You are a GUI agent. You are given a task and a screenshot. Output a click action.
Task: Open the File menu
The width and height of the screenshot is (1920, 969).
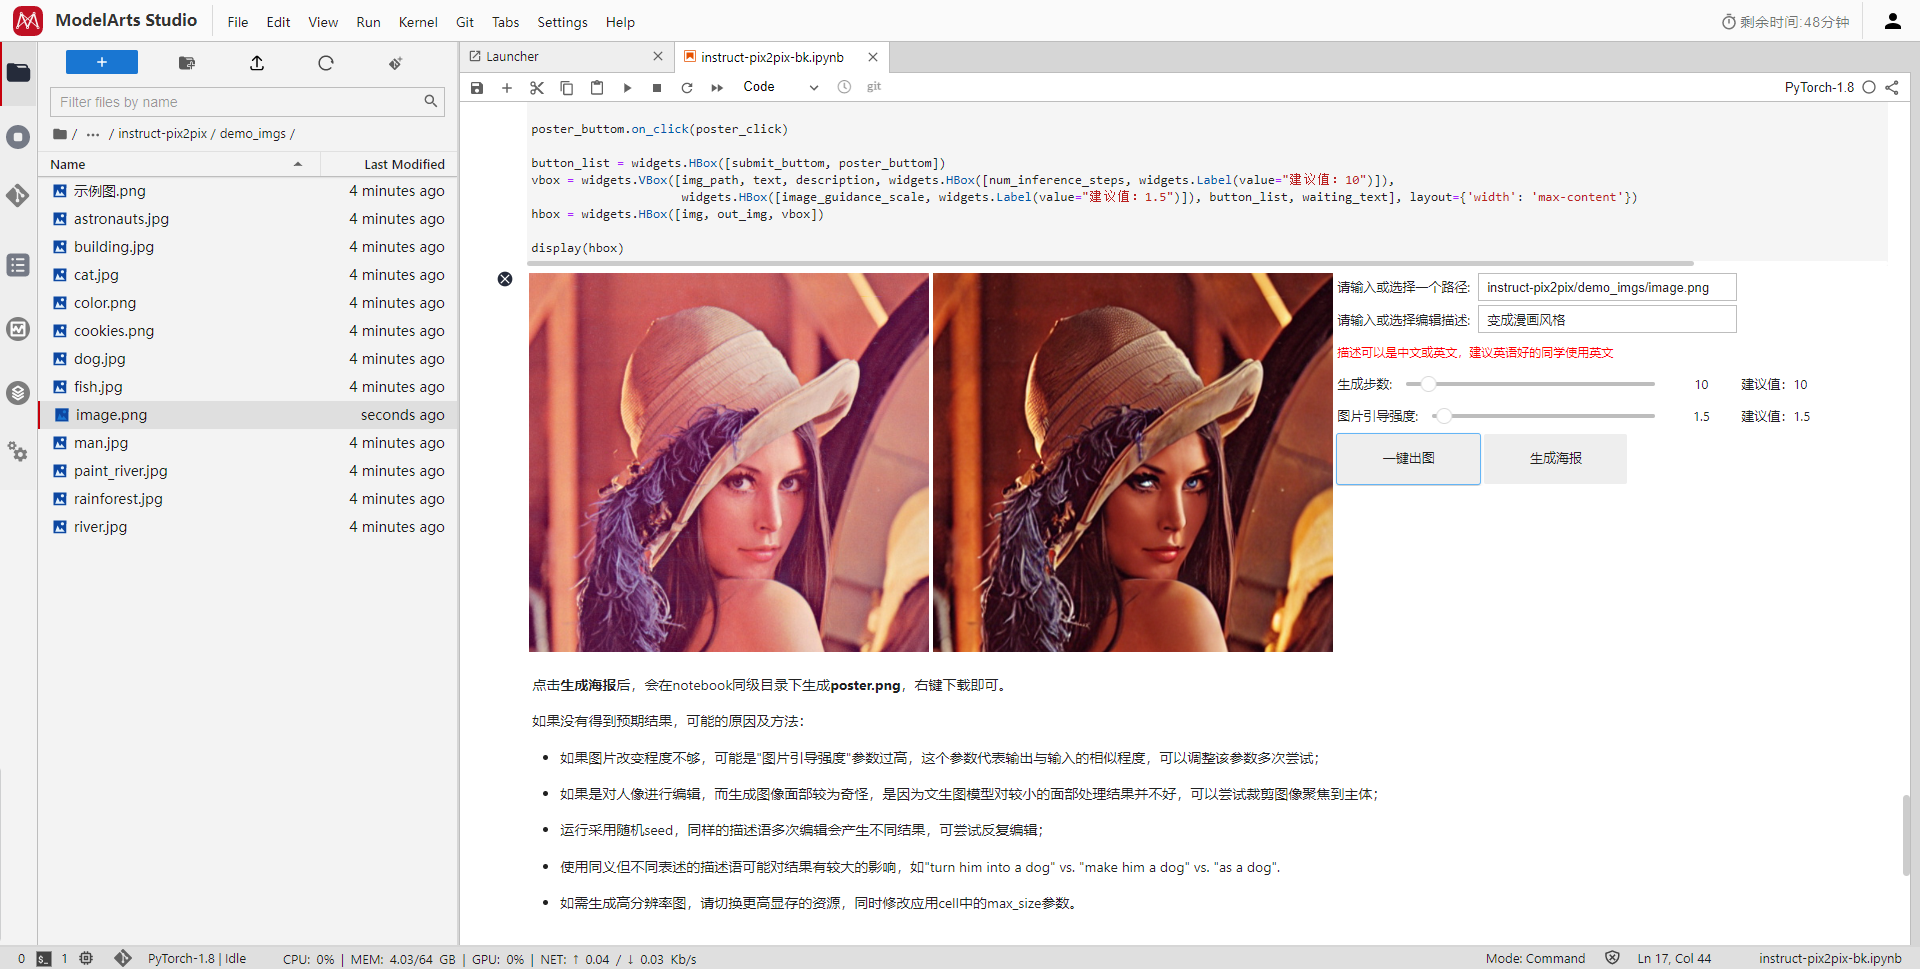238,22
